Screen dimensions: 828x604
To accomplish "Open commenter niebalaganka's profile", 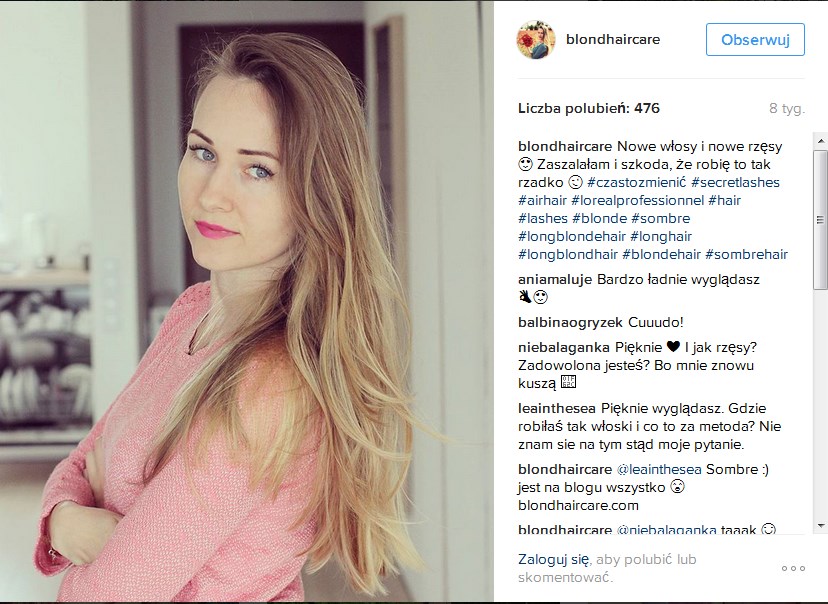I will (564, 347).
